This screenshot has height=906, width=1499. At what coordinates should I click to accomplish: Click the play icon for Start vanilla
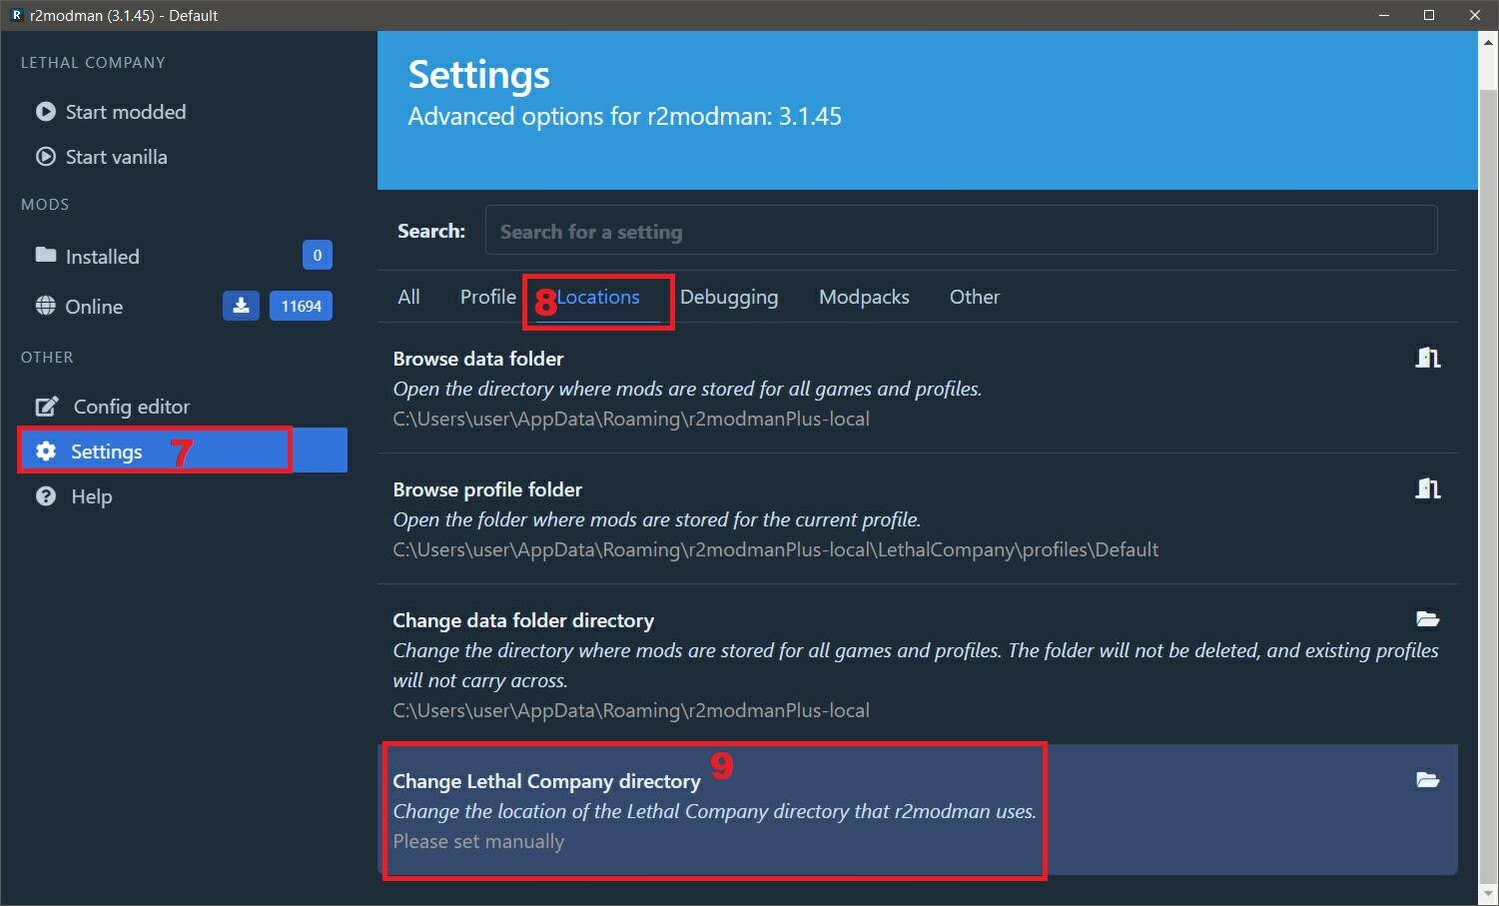click(x=46, y=157)
